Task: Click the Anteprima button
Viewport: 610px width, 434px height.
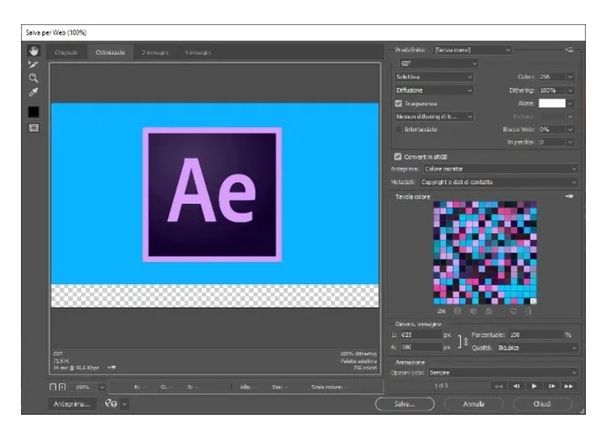Action: [x=72, y=404]
